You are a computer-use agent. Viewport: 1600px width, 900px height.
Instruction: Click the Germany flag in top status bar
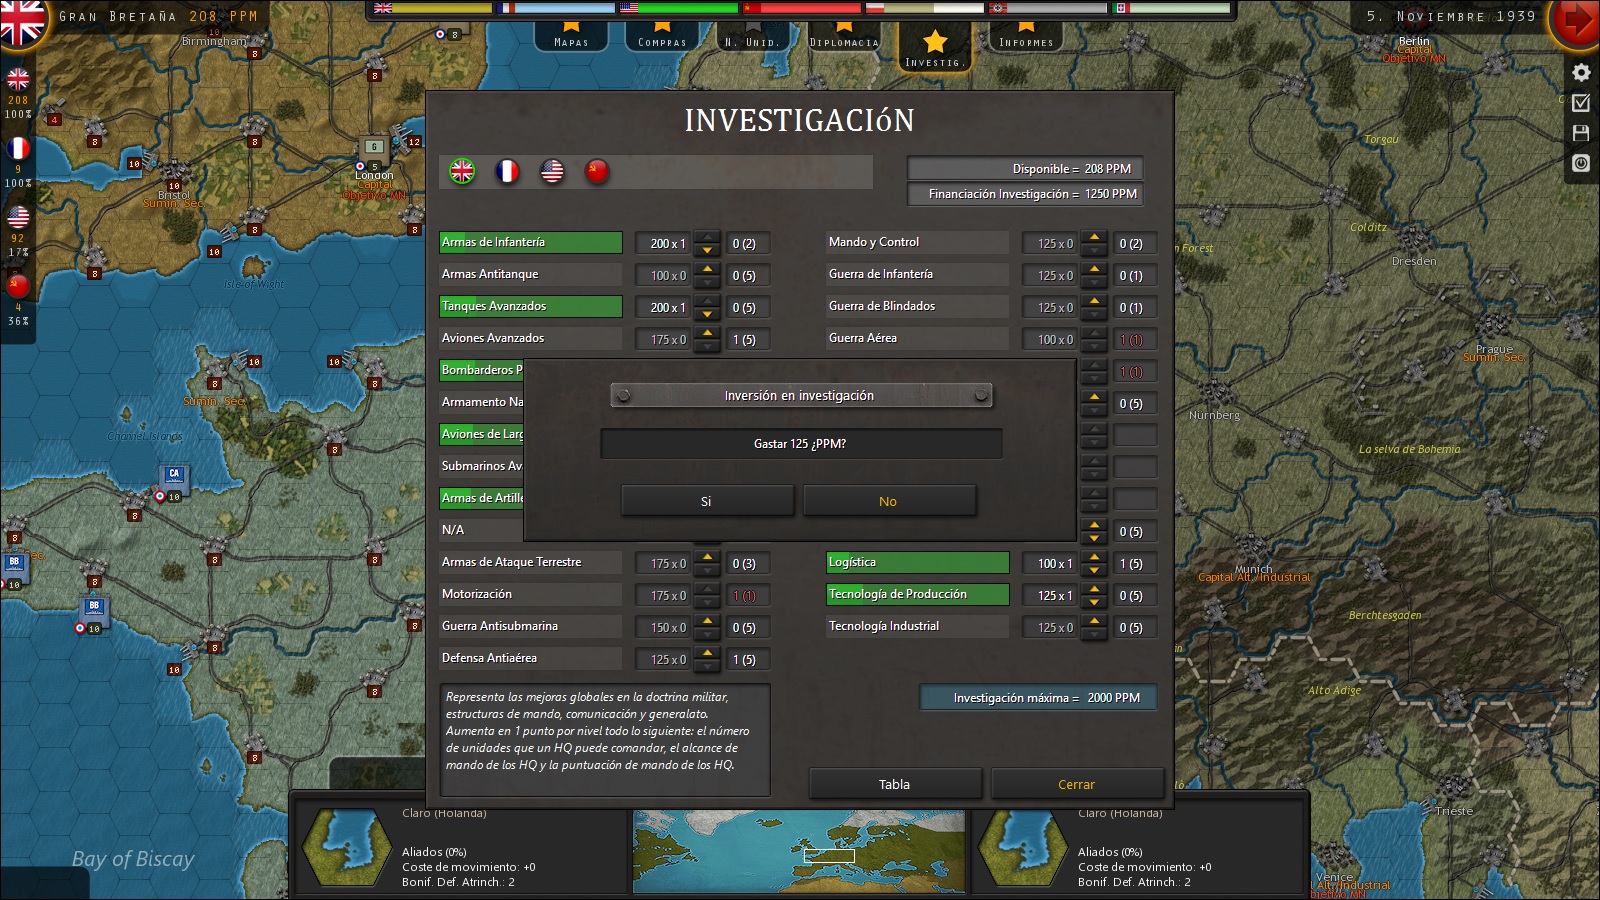click(998, 8)
